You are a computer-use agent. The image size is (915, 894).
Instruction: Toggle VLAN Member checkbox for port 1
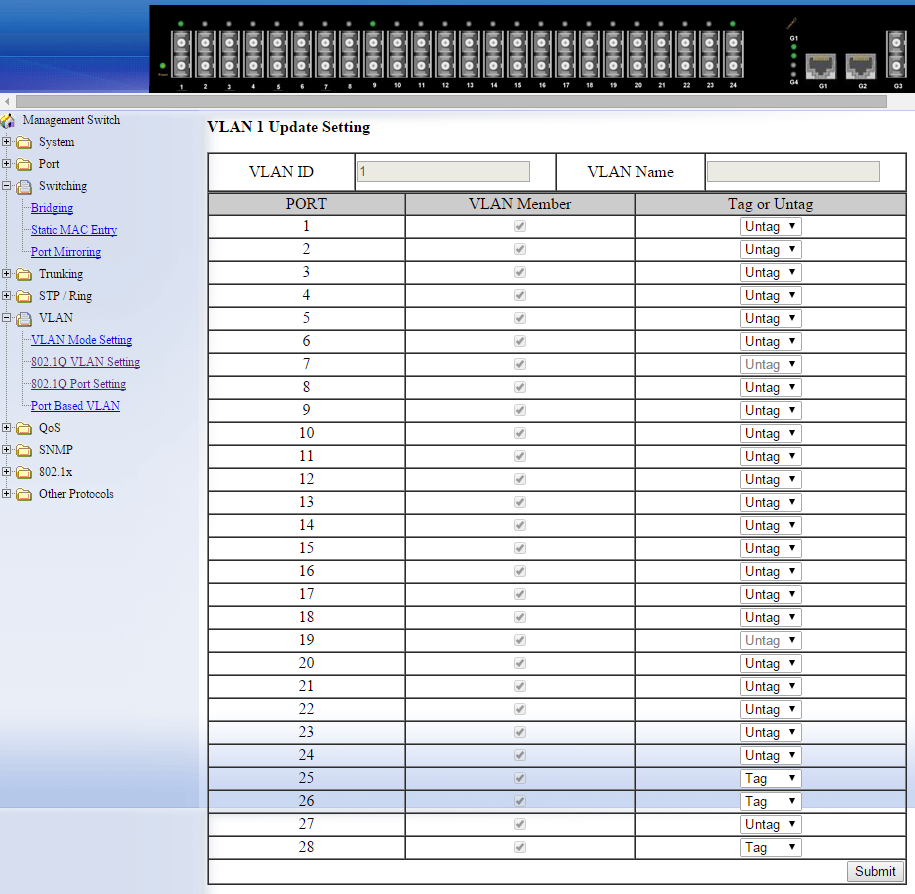coord(520,227)
